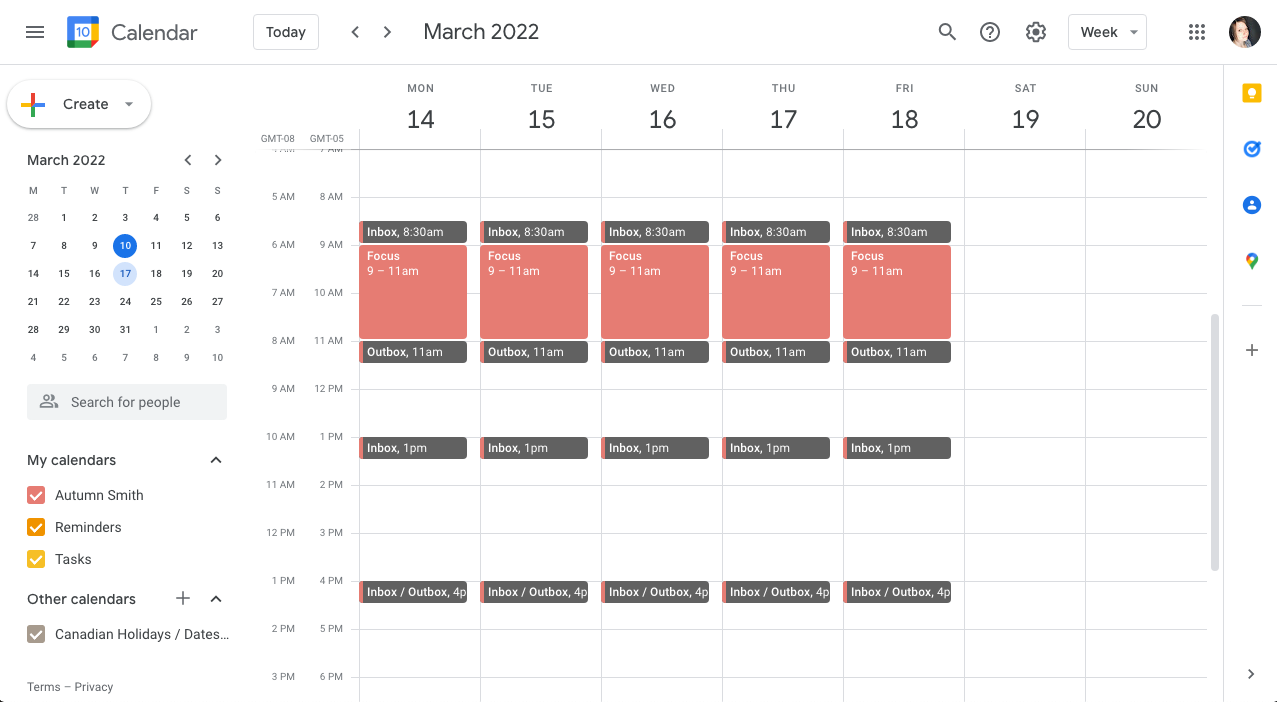Image resolution: width=1277 pixels, height=702 pixels.
Task: Go to the next week arrow
Action: pyautogui.click(x=387, y=32)
